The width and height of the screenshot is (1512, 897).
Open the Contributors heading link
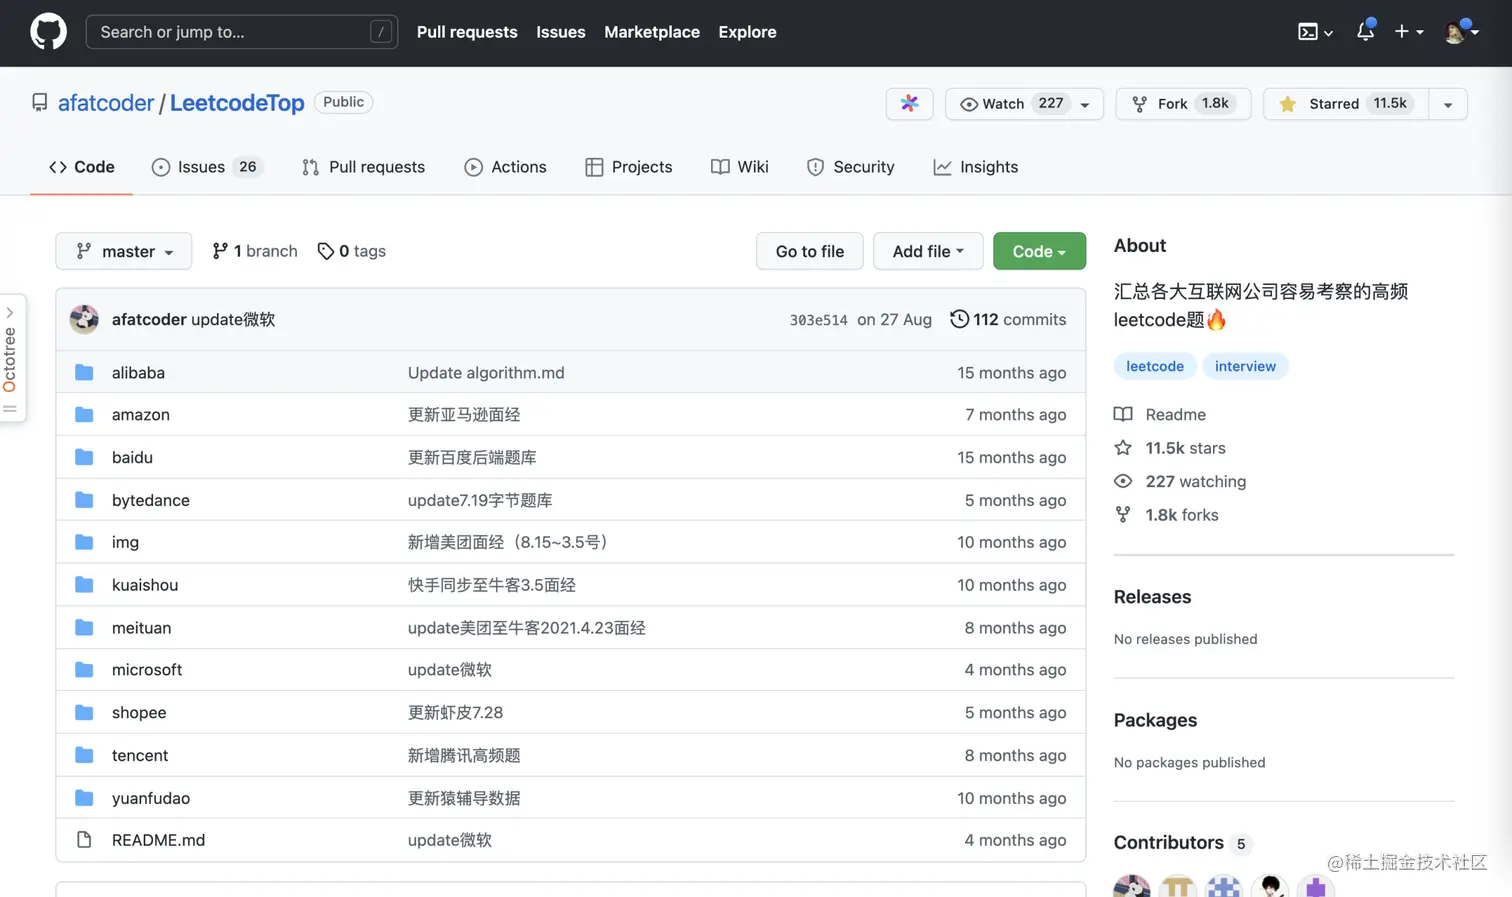click(1183, 843)
